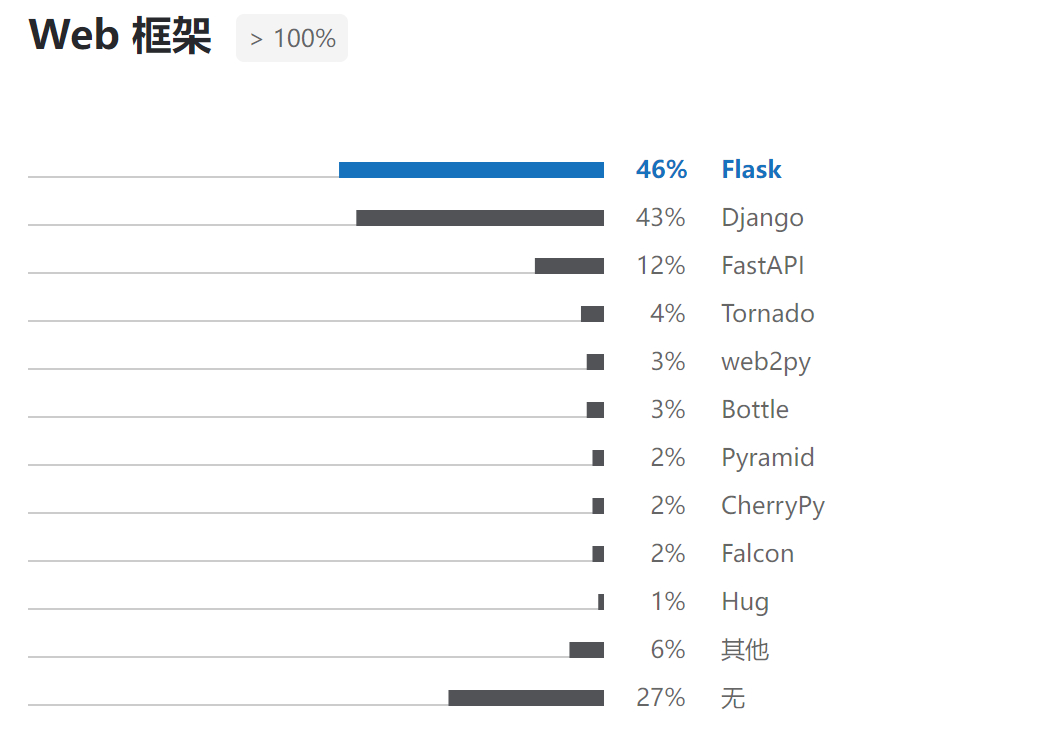
Task: Click the 46% percentage value
Action: [x=662, y=170]
